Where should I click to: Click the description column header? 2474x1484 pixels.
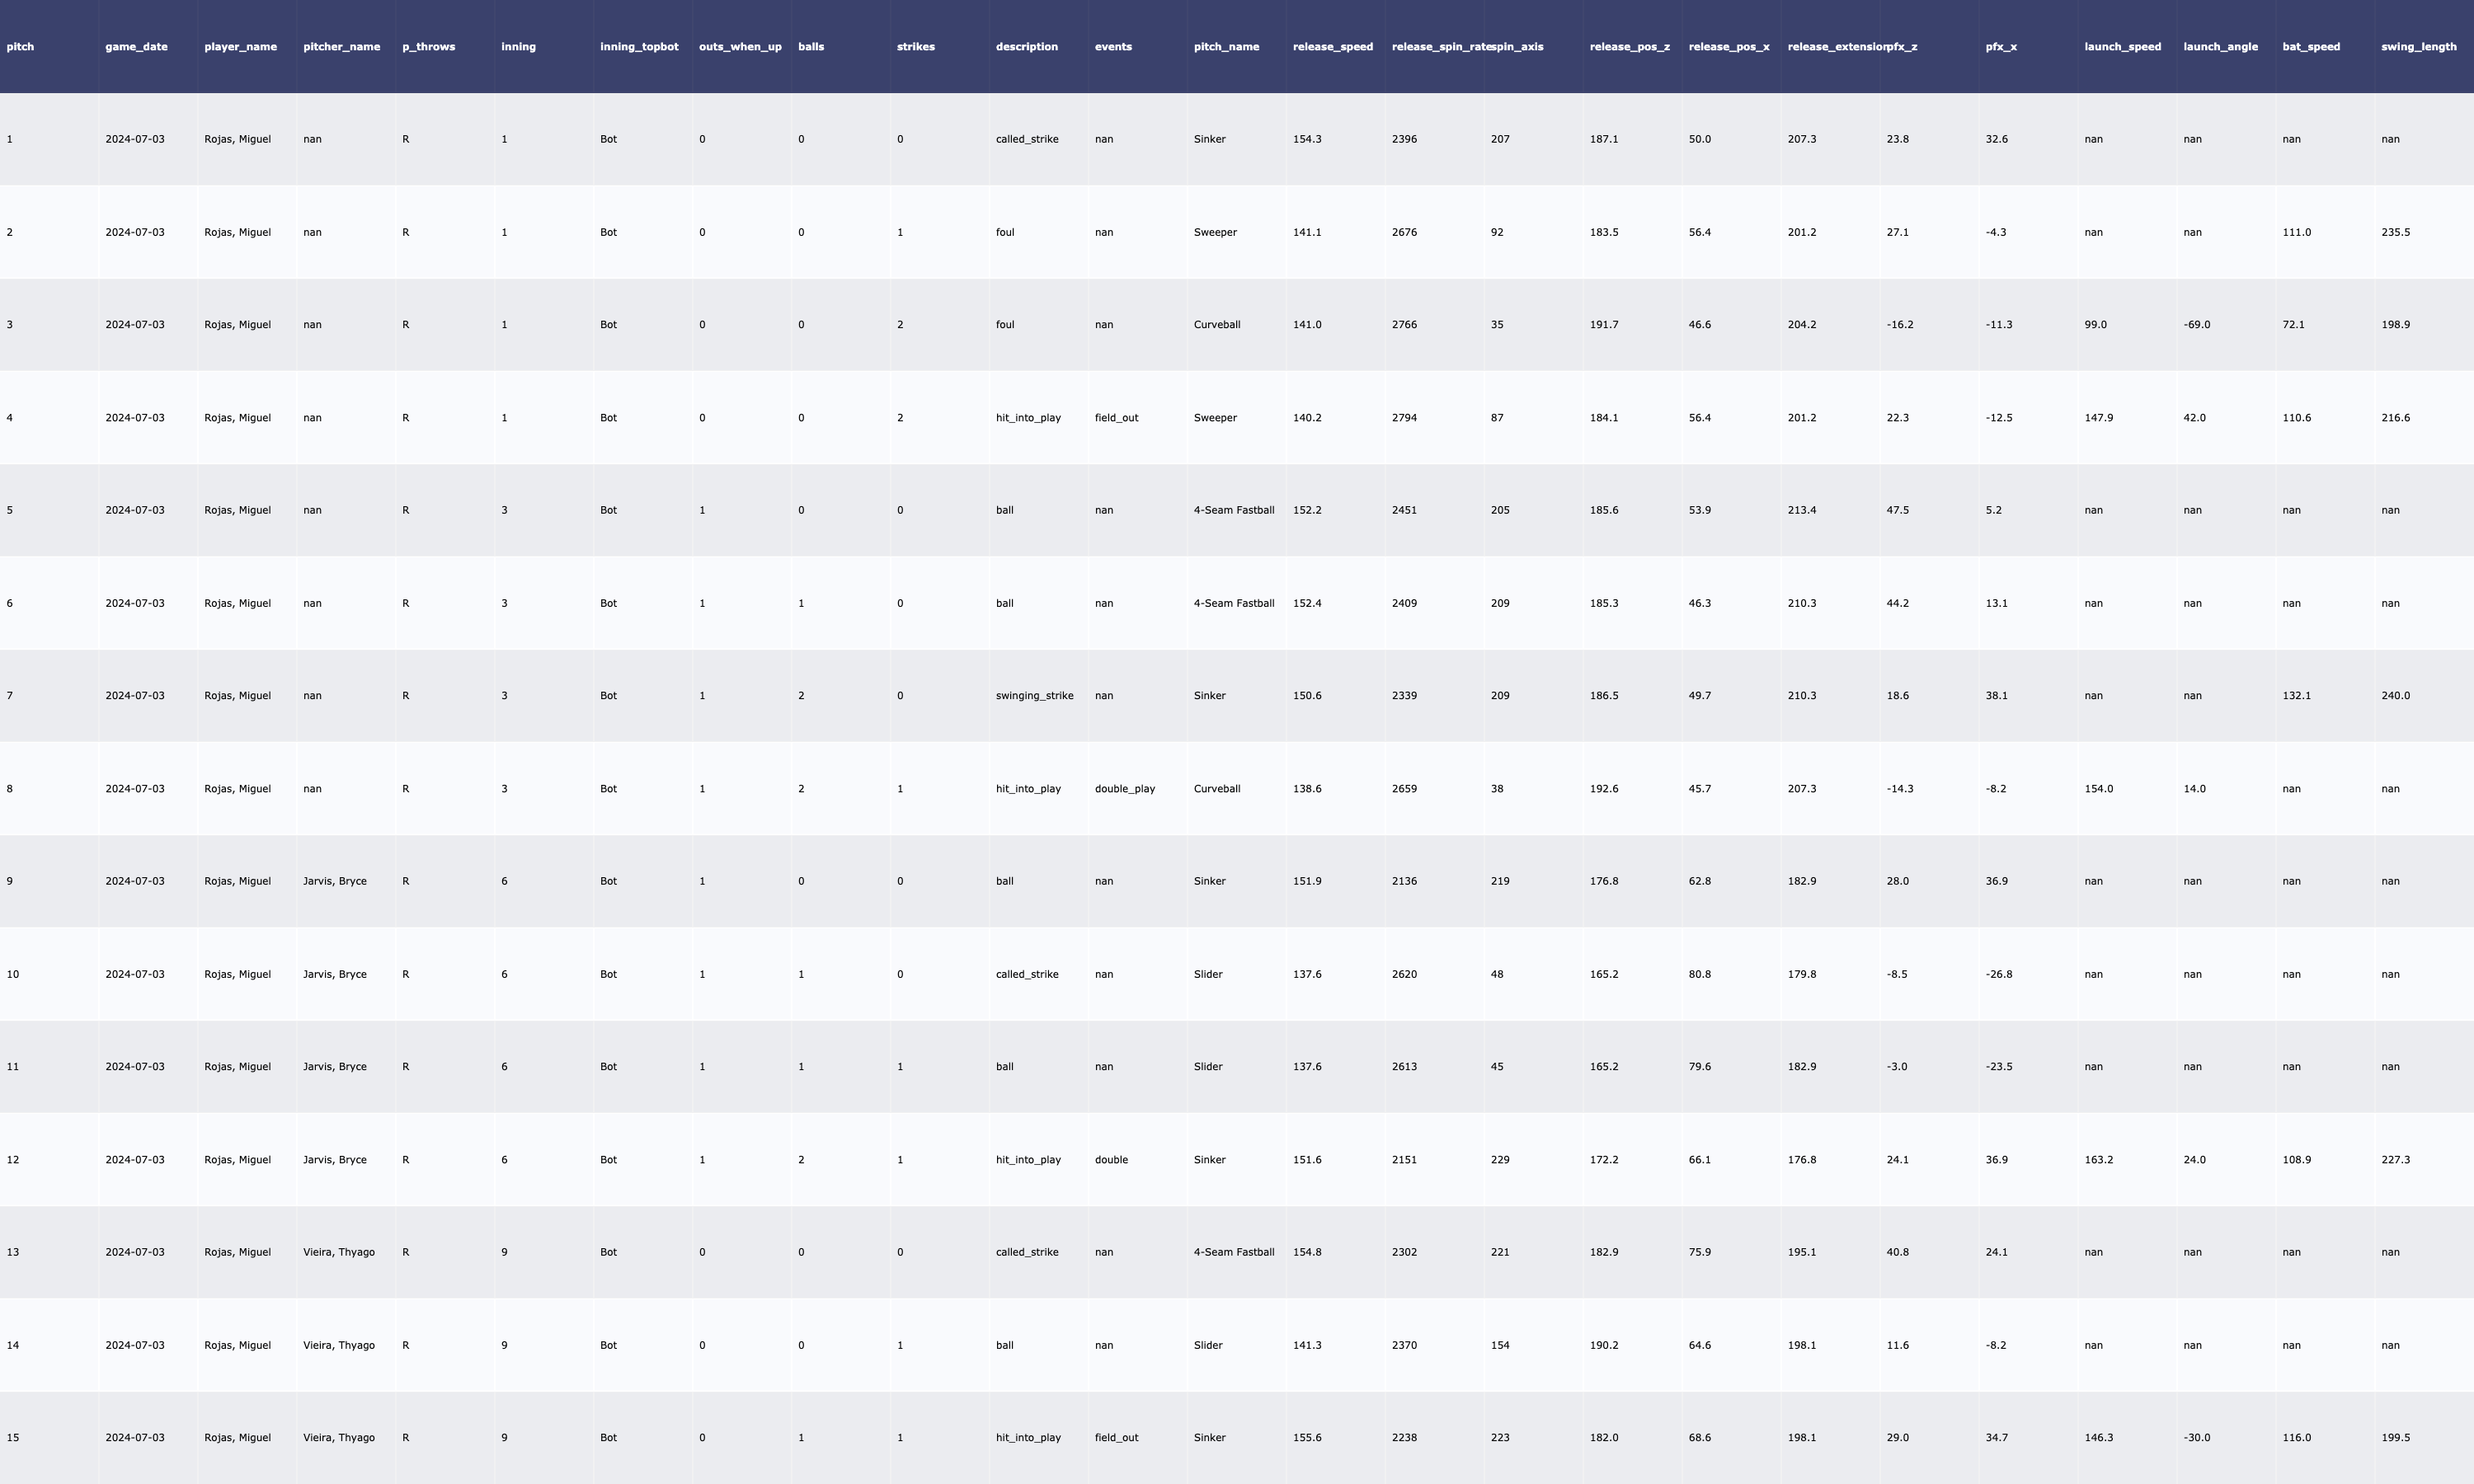(x=1026, y=47)
